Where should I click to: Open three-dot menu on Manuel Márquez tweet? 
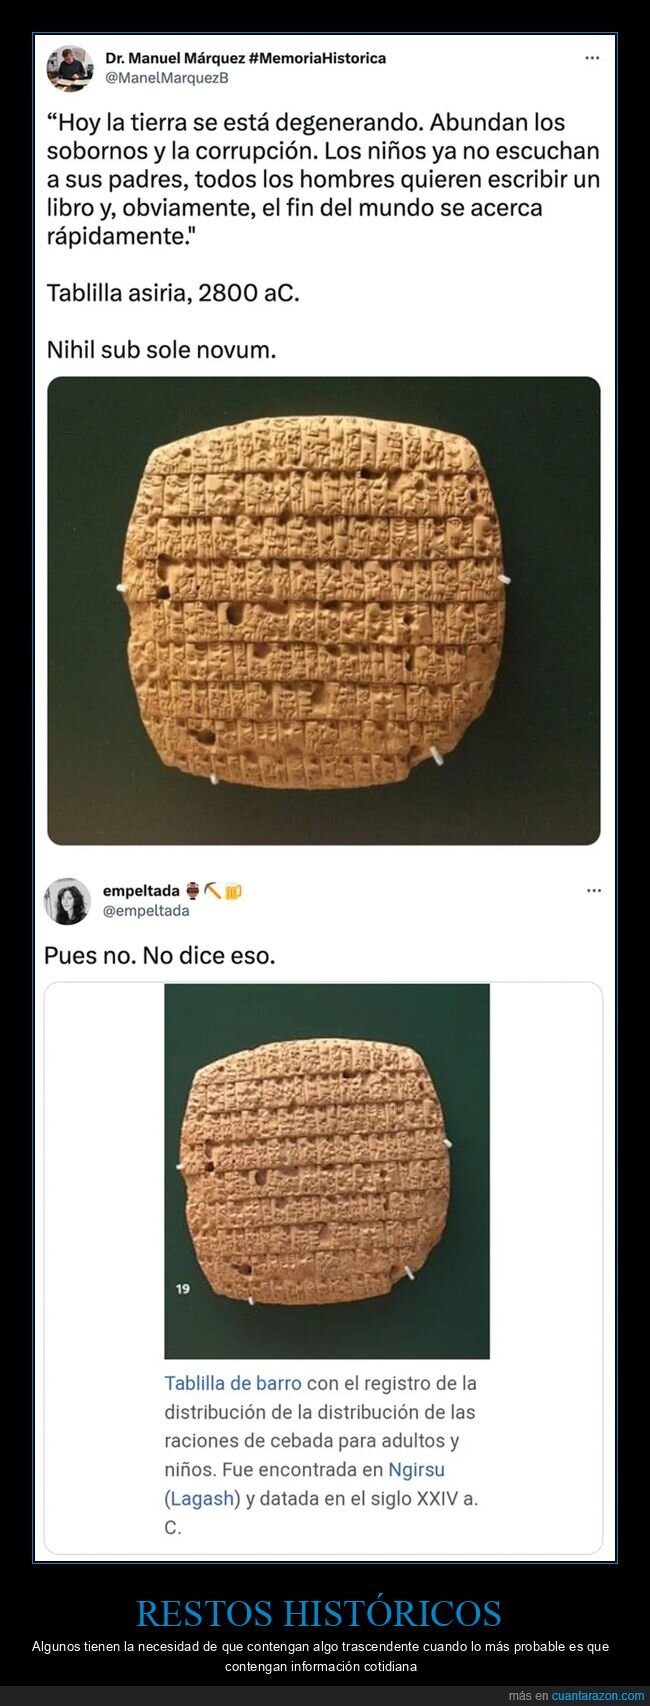592,58
